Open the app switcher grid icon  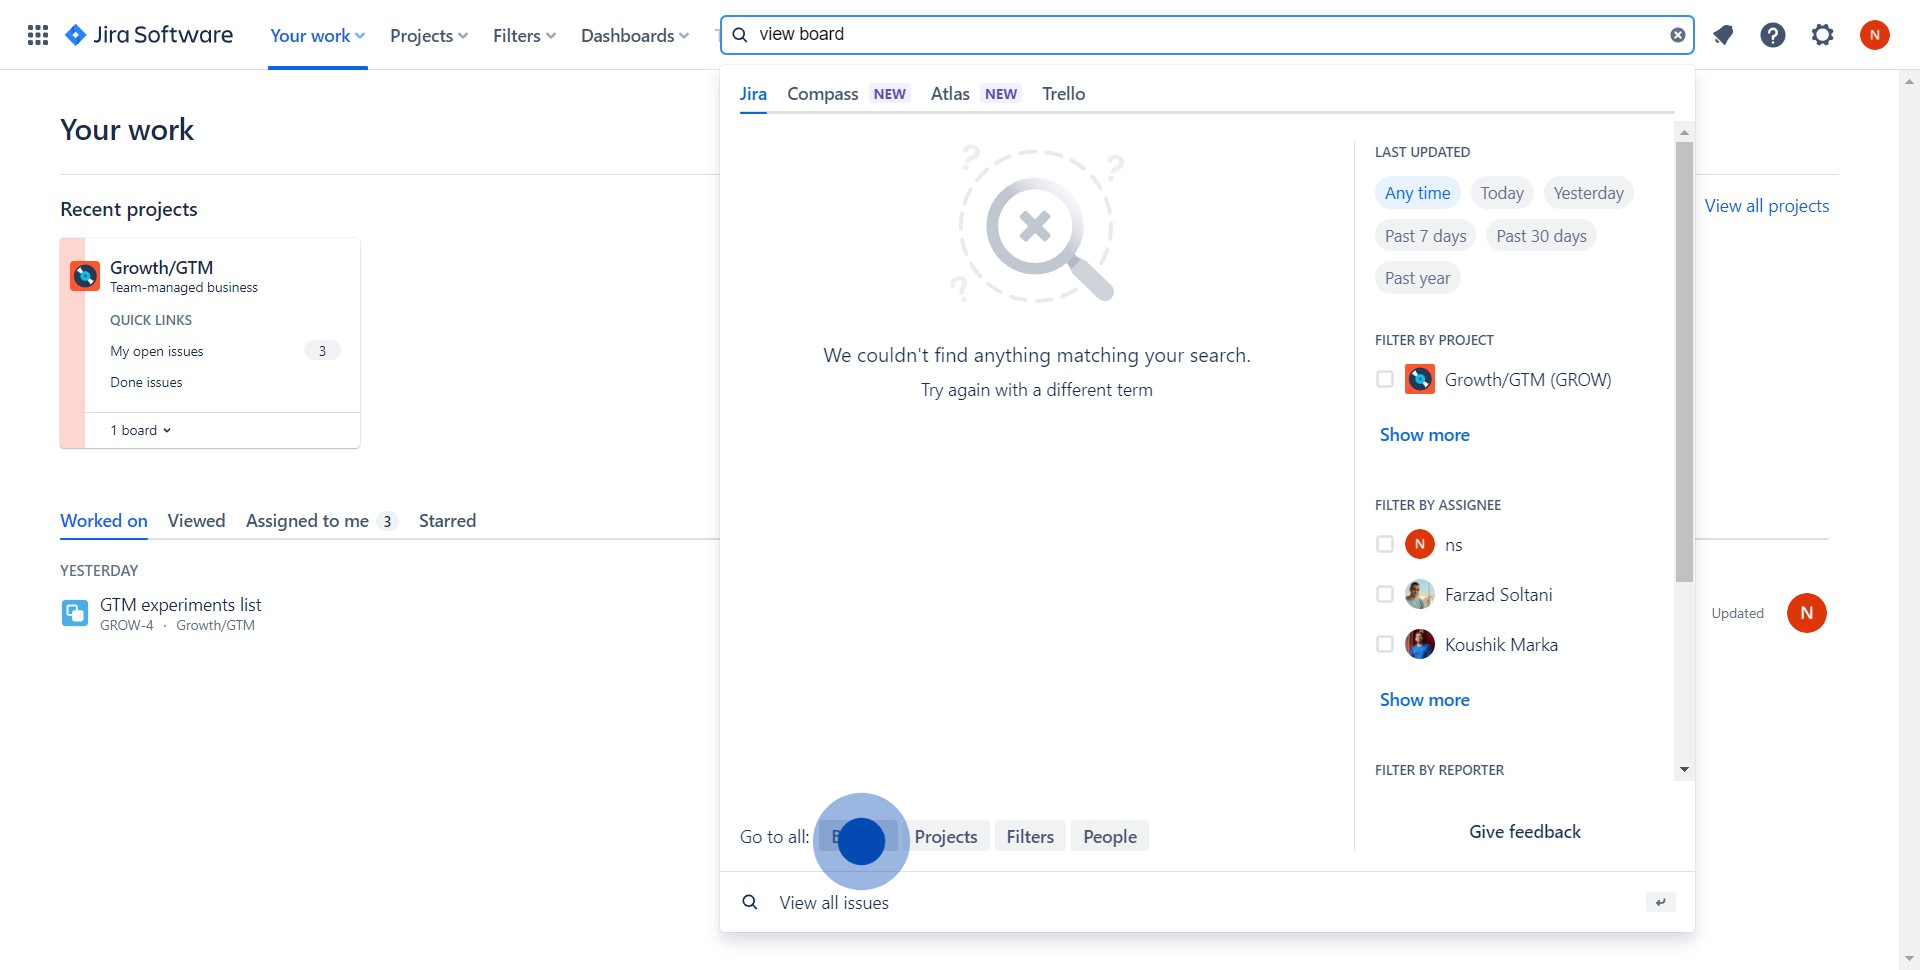38,35
